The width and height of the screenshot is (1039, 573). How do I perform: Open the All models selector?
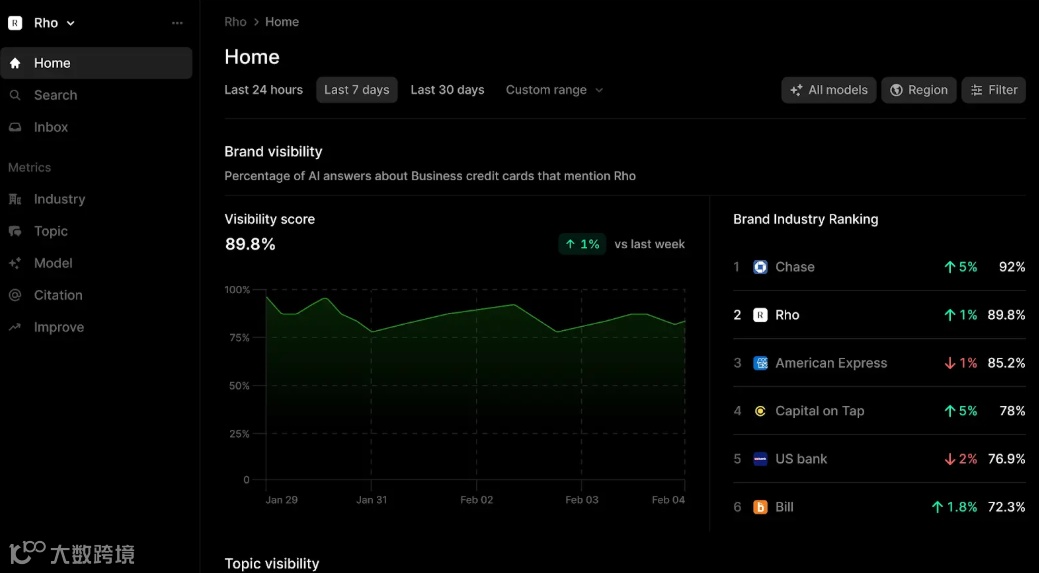coord(828,90)
